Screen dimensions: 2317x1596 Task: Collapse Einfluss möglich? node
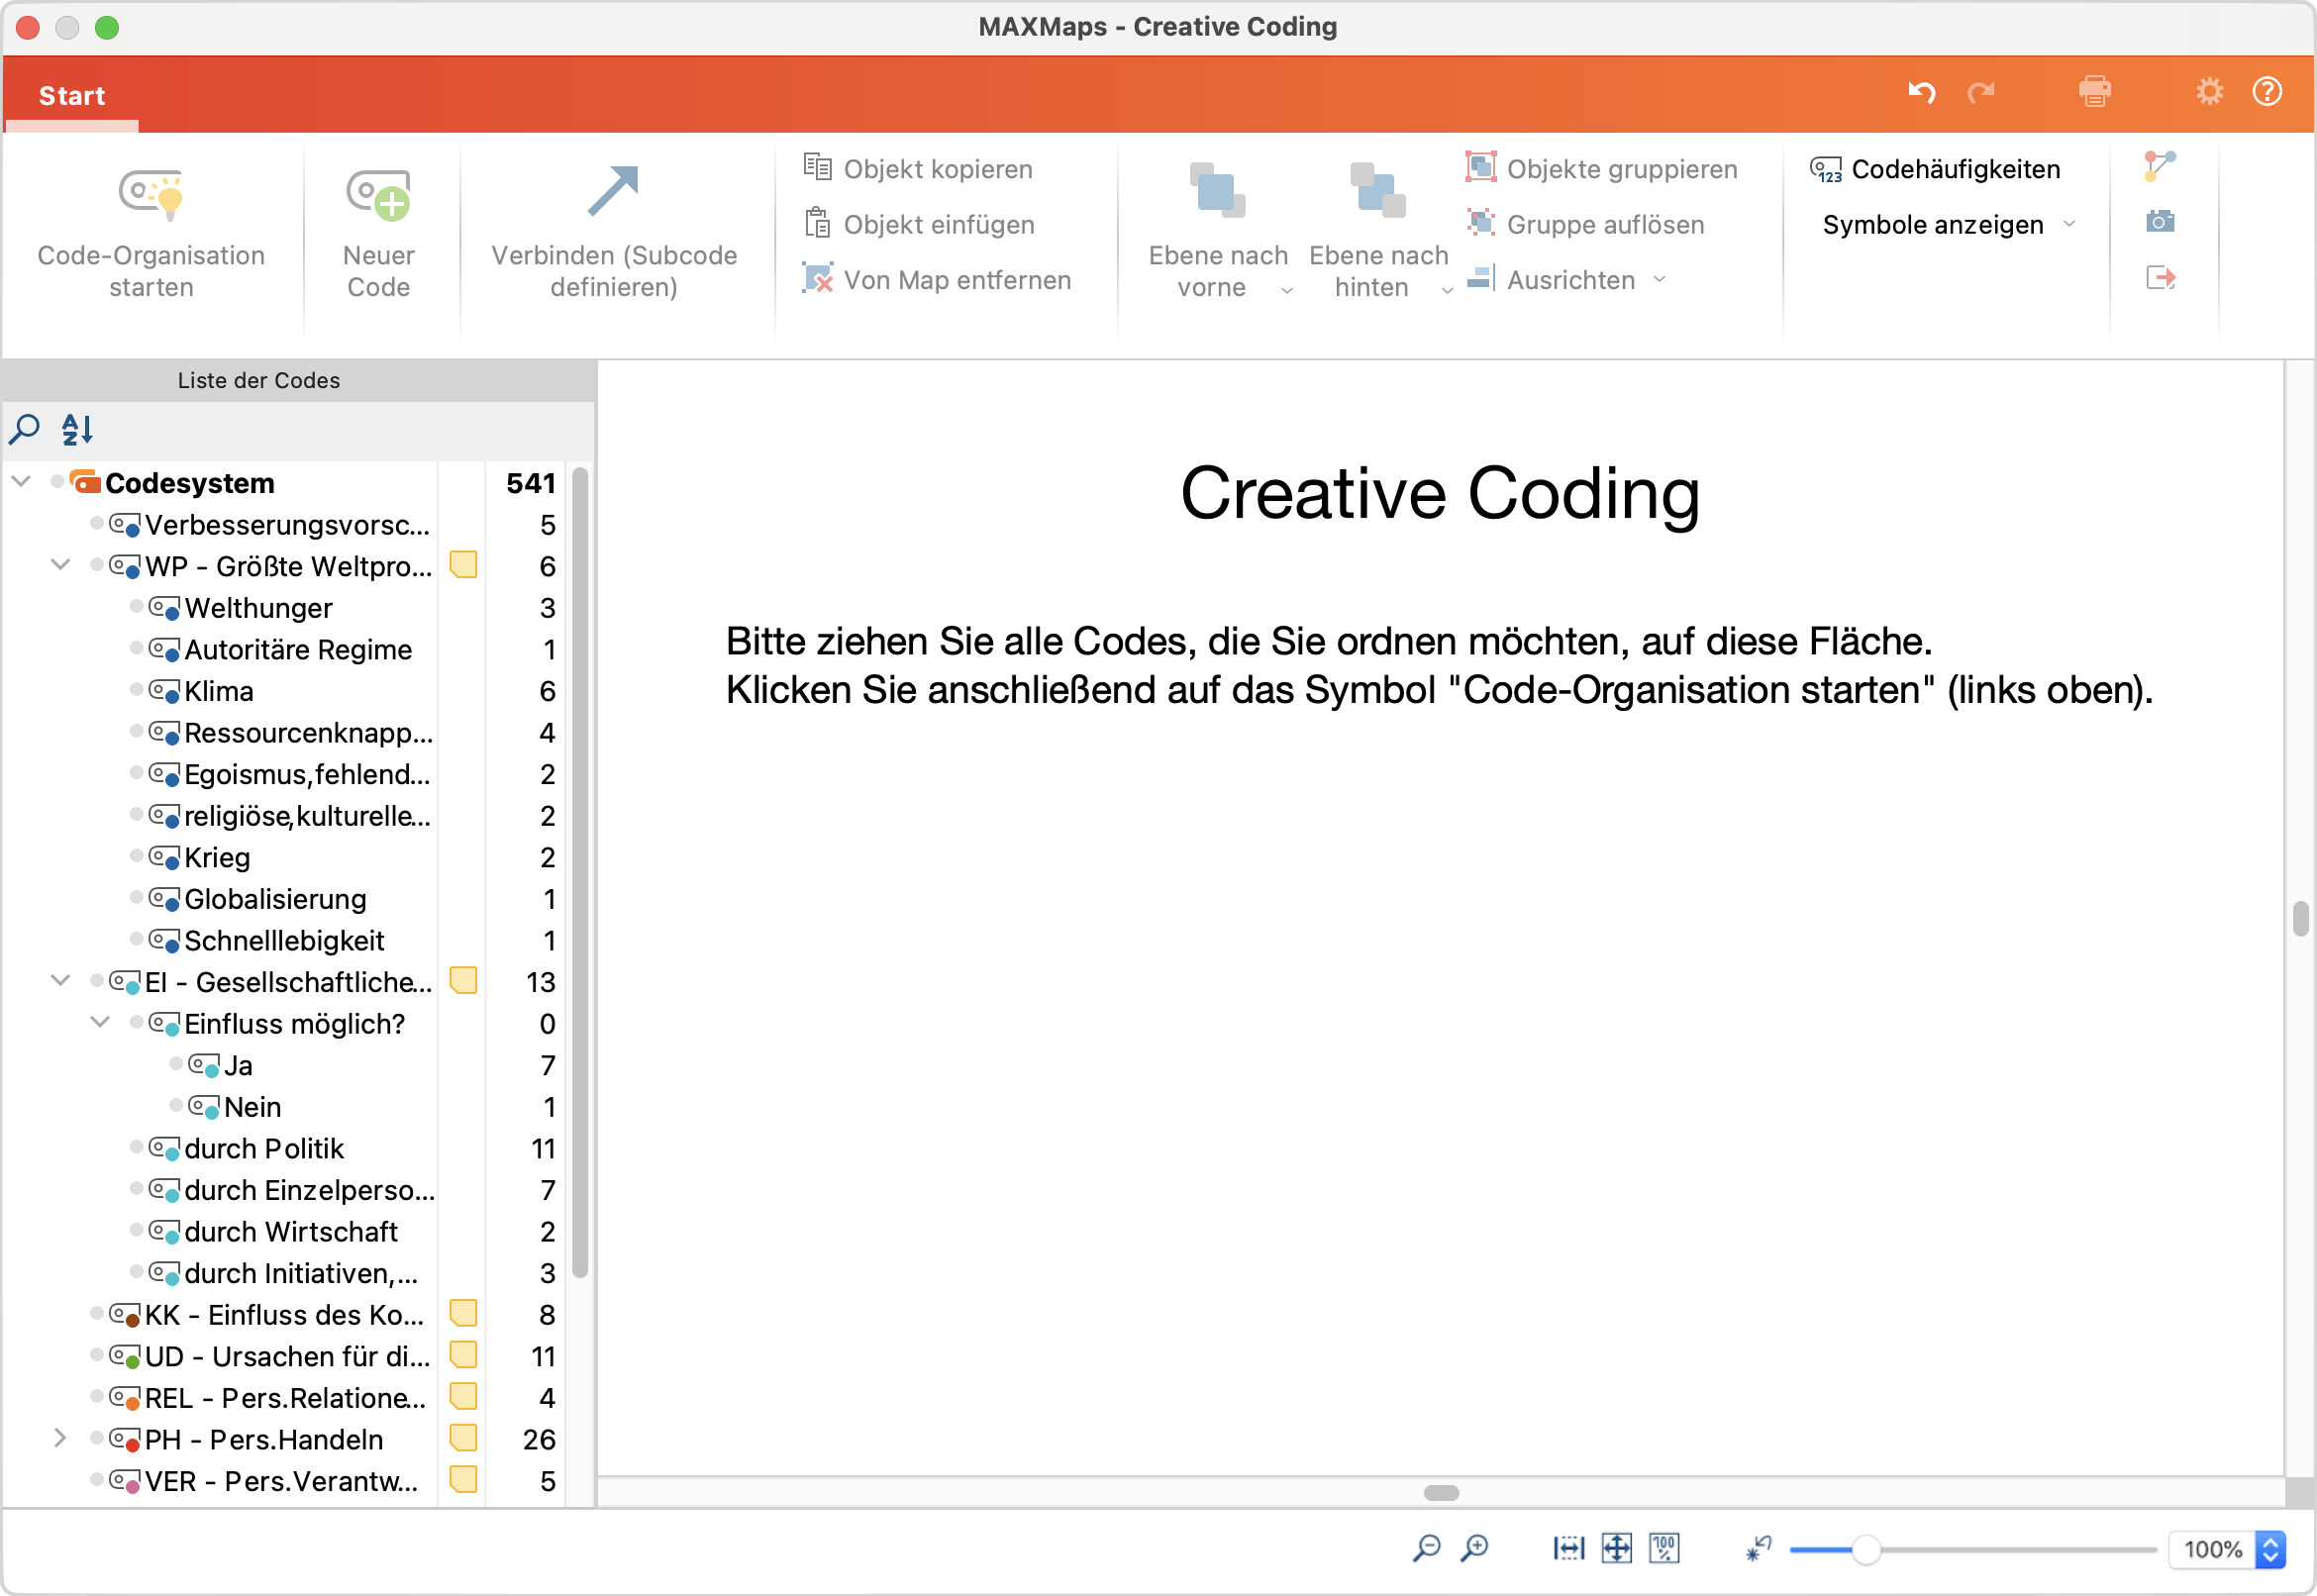click(99, 1023)
